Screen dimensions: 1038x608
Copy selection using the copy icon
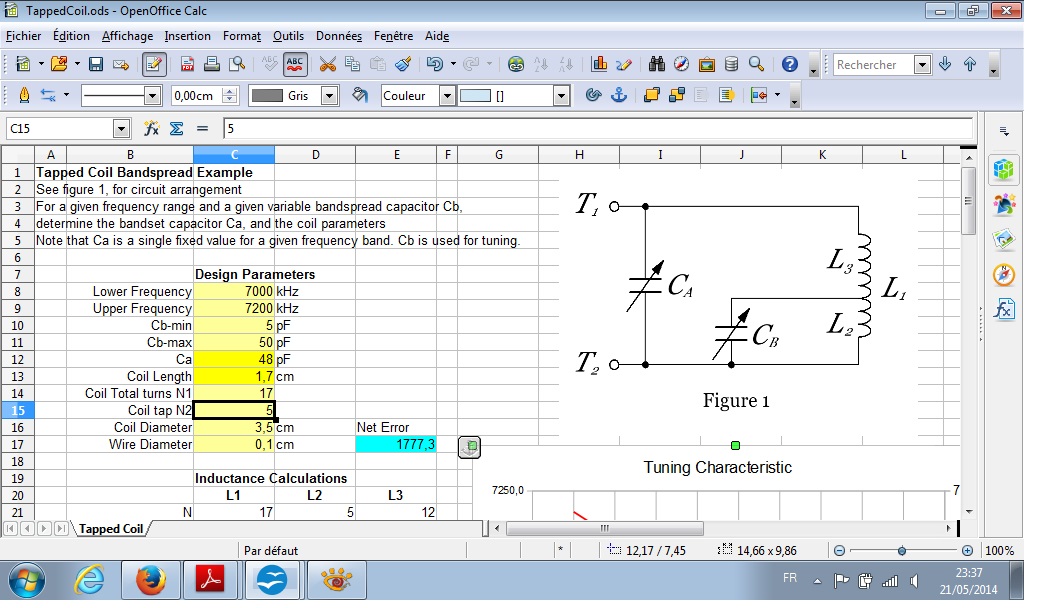pos(353,64)
